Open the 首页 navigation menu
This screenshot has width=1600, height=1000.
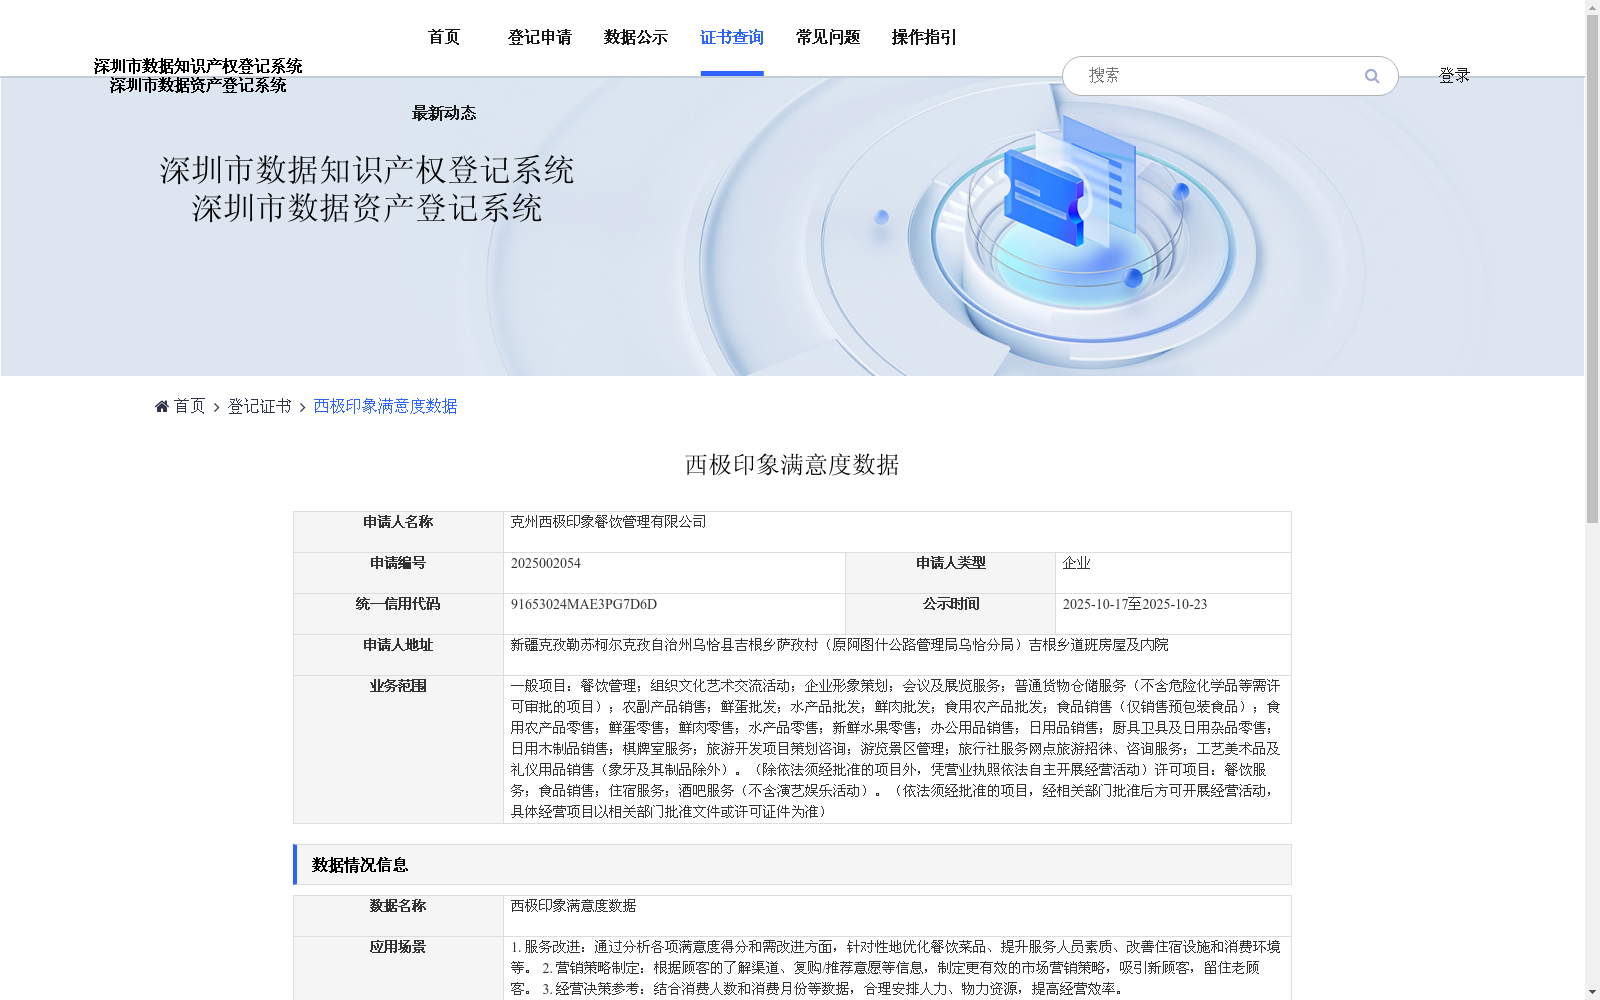click(x=444, y=37)
